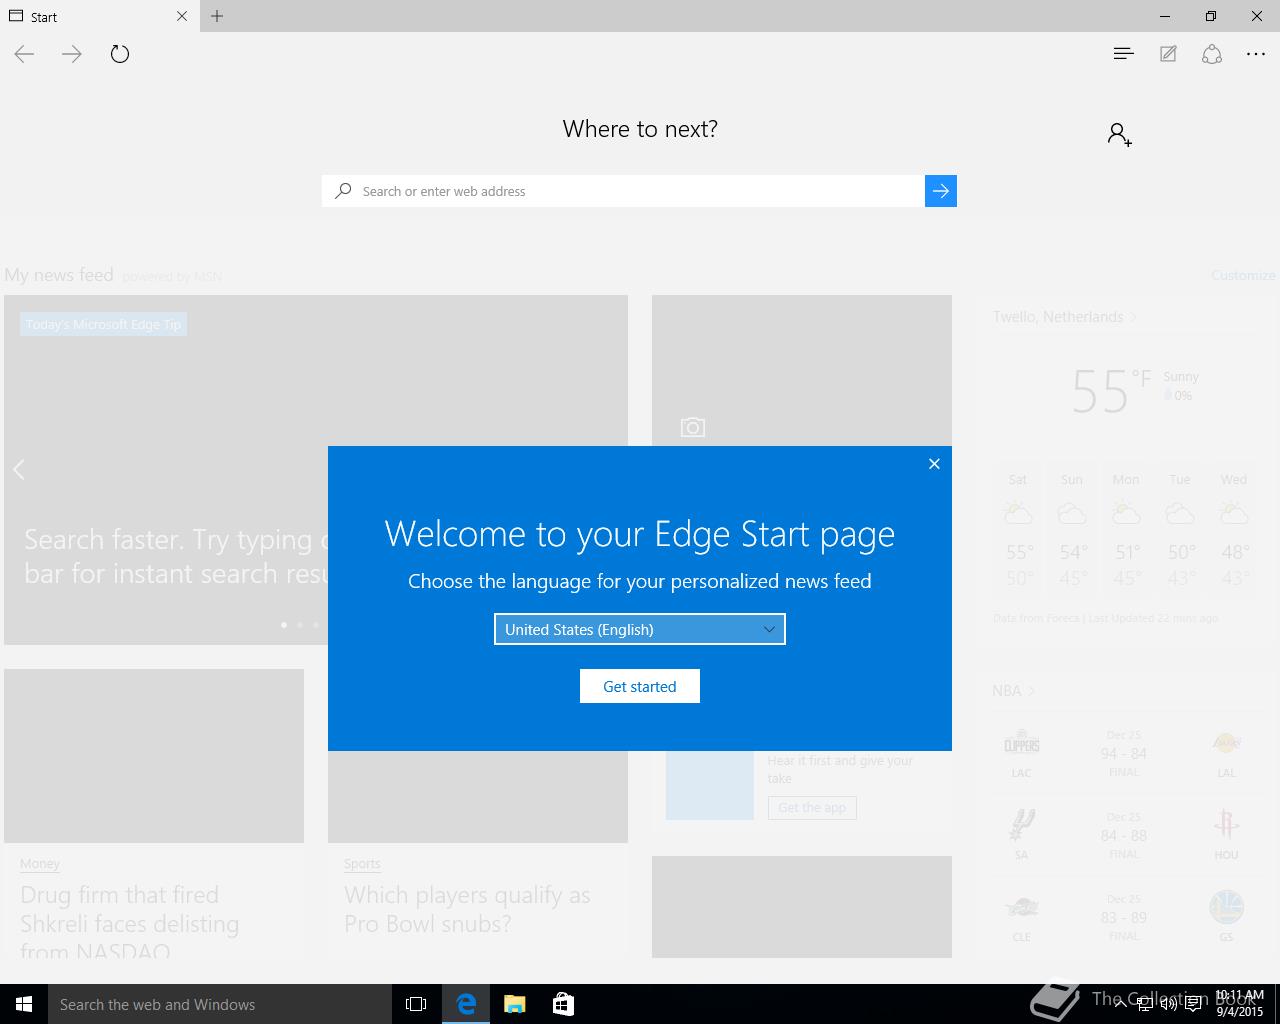Image resolution: width=1280 pixels, height=1024 pixels.
Task: Open Task View from taskbar
Action: tap(416, 1004)
